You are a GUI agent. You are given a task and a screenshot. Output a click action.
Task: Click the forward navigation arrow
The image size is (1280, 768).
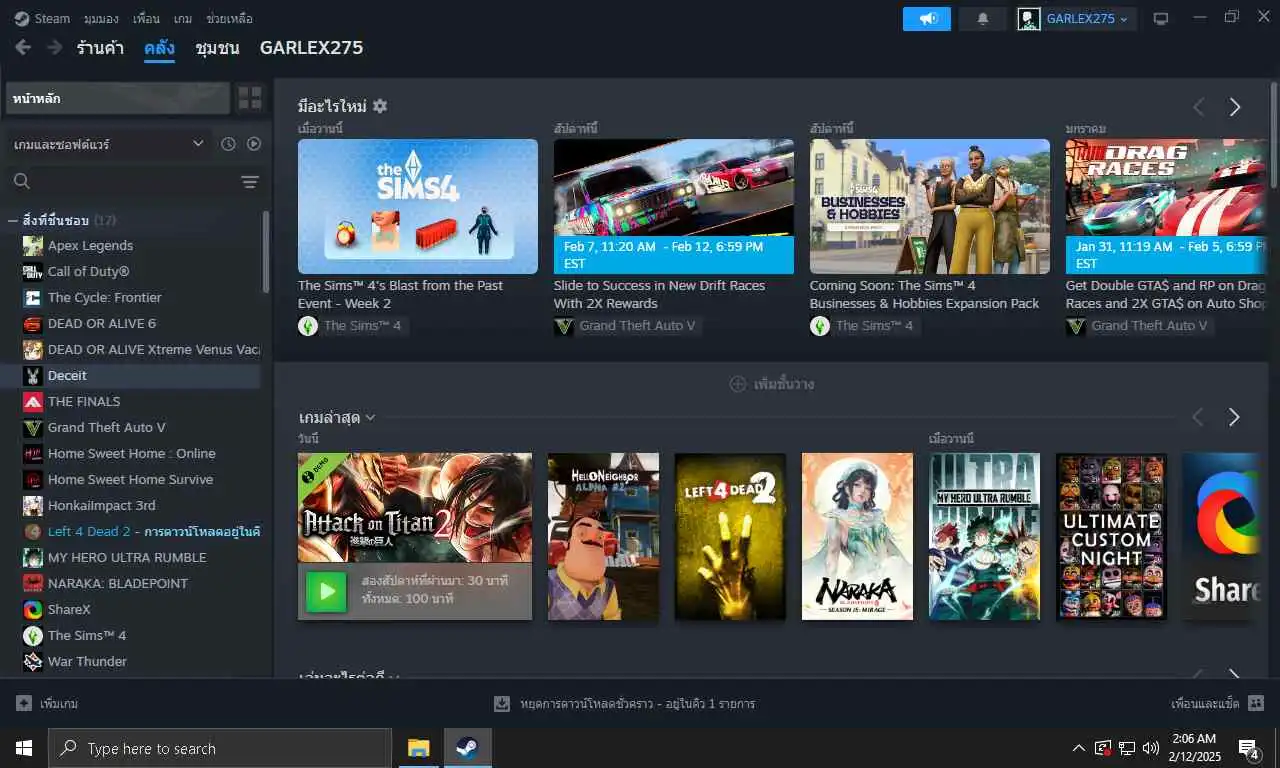click(54, 47)
